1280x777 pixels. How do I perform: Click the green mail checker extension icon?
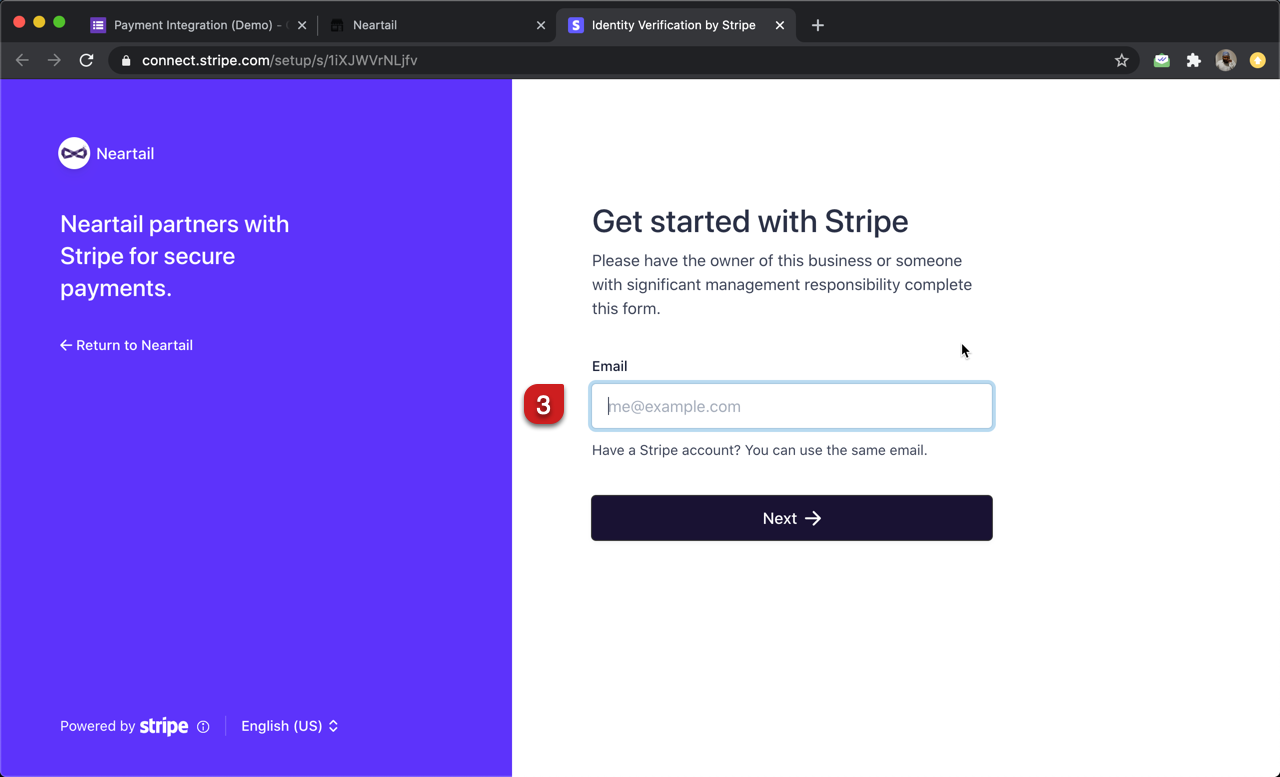[1161, 60]
